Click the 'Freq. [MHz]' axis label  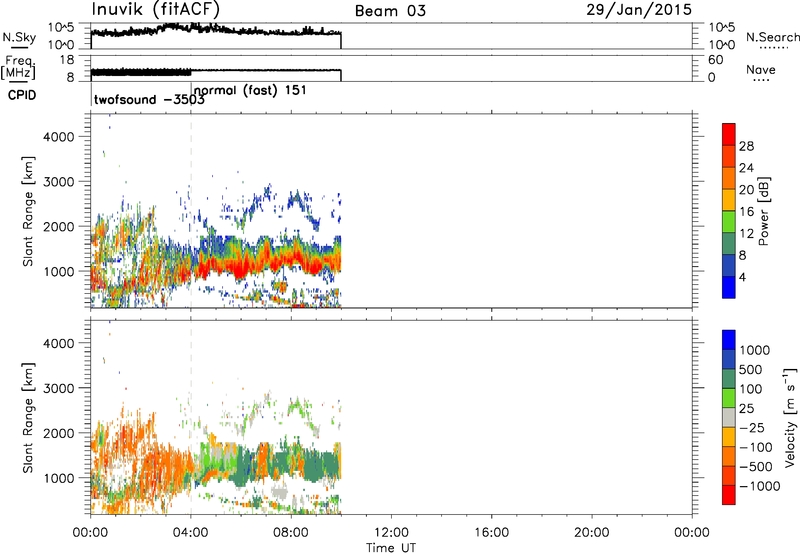coord(18,68)
